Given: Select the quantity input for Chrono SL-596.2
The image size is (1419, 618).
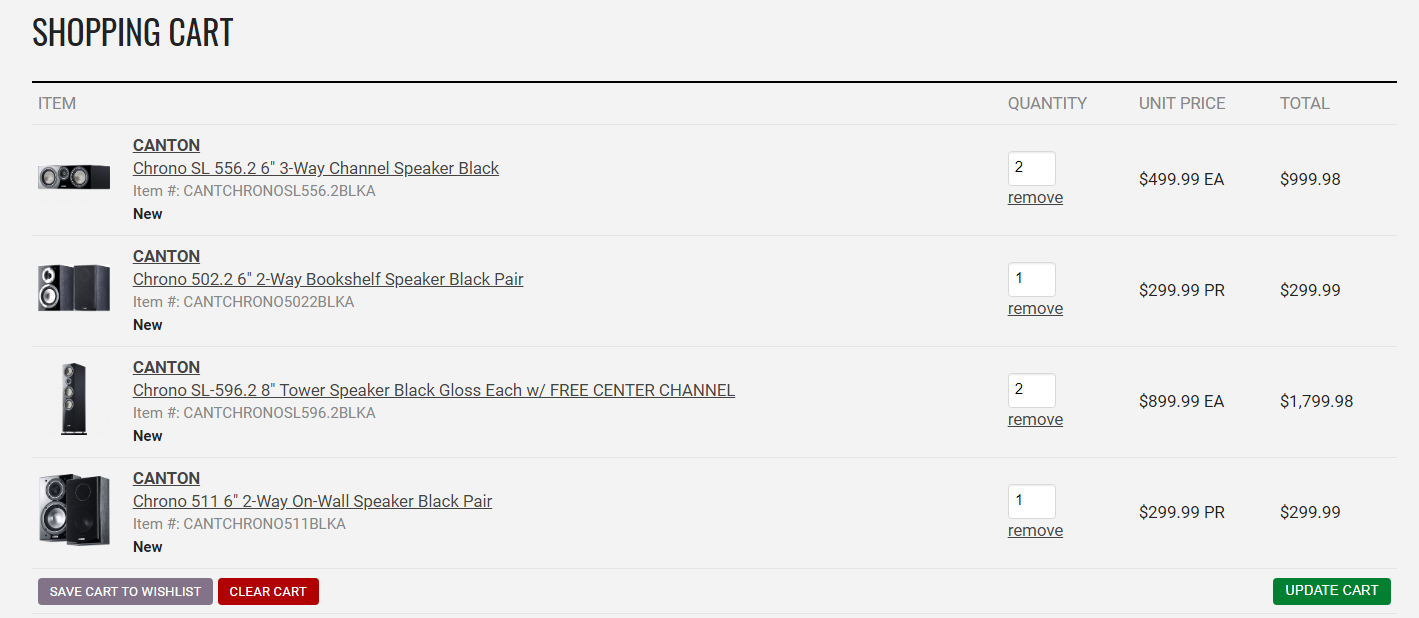Looking at the screenshot, I should (1031, 390).
